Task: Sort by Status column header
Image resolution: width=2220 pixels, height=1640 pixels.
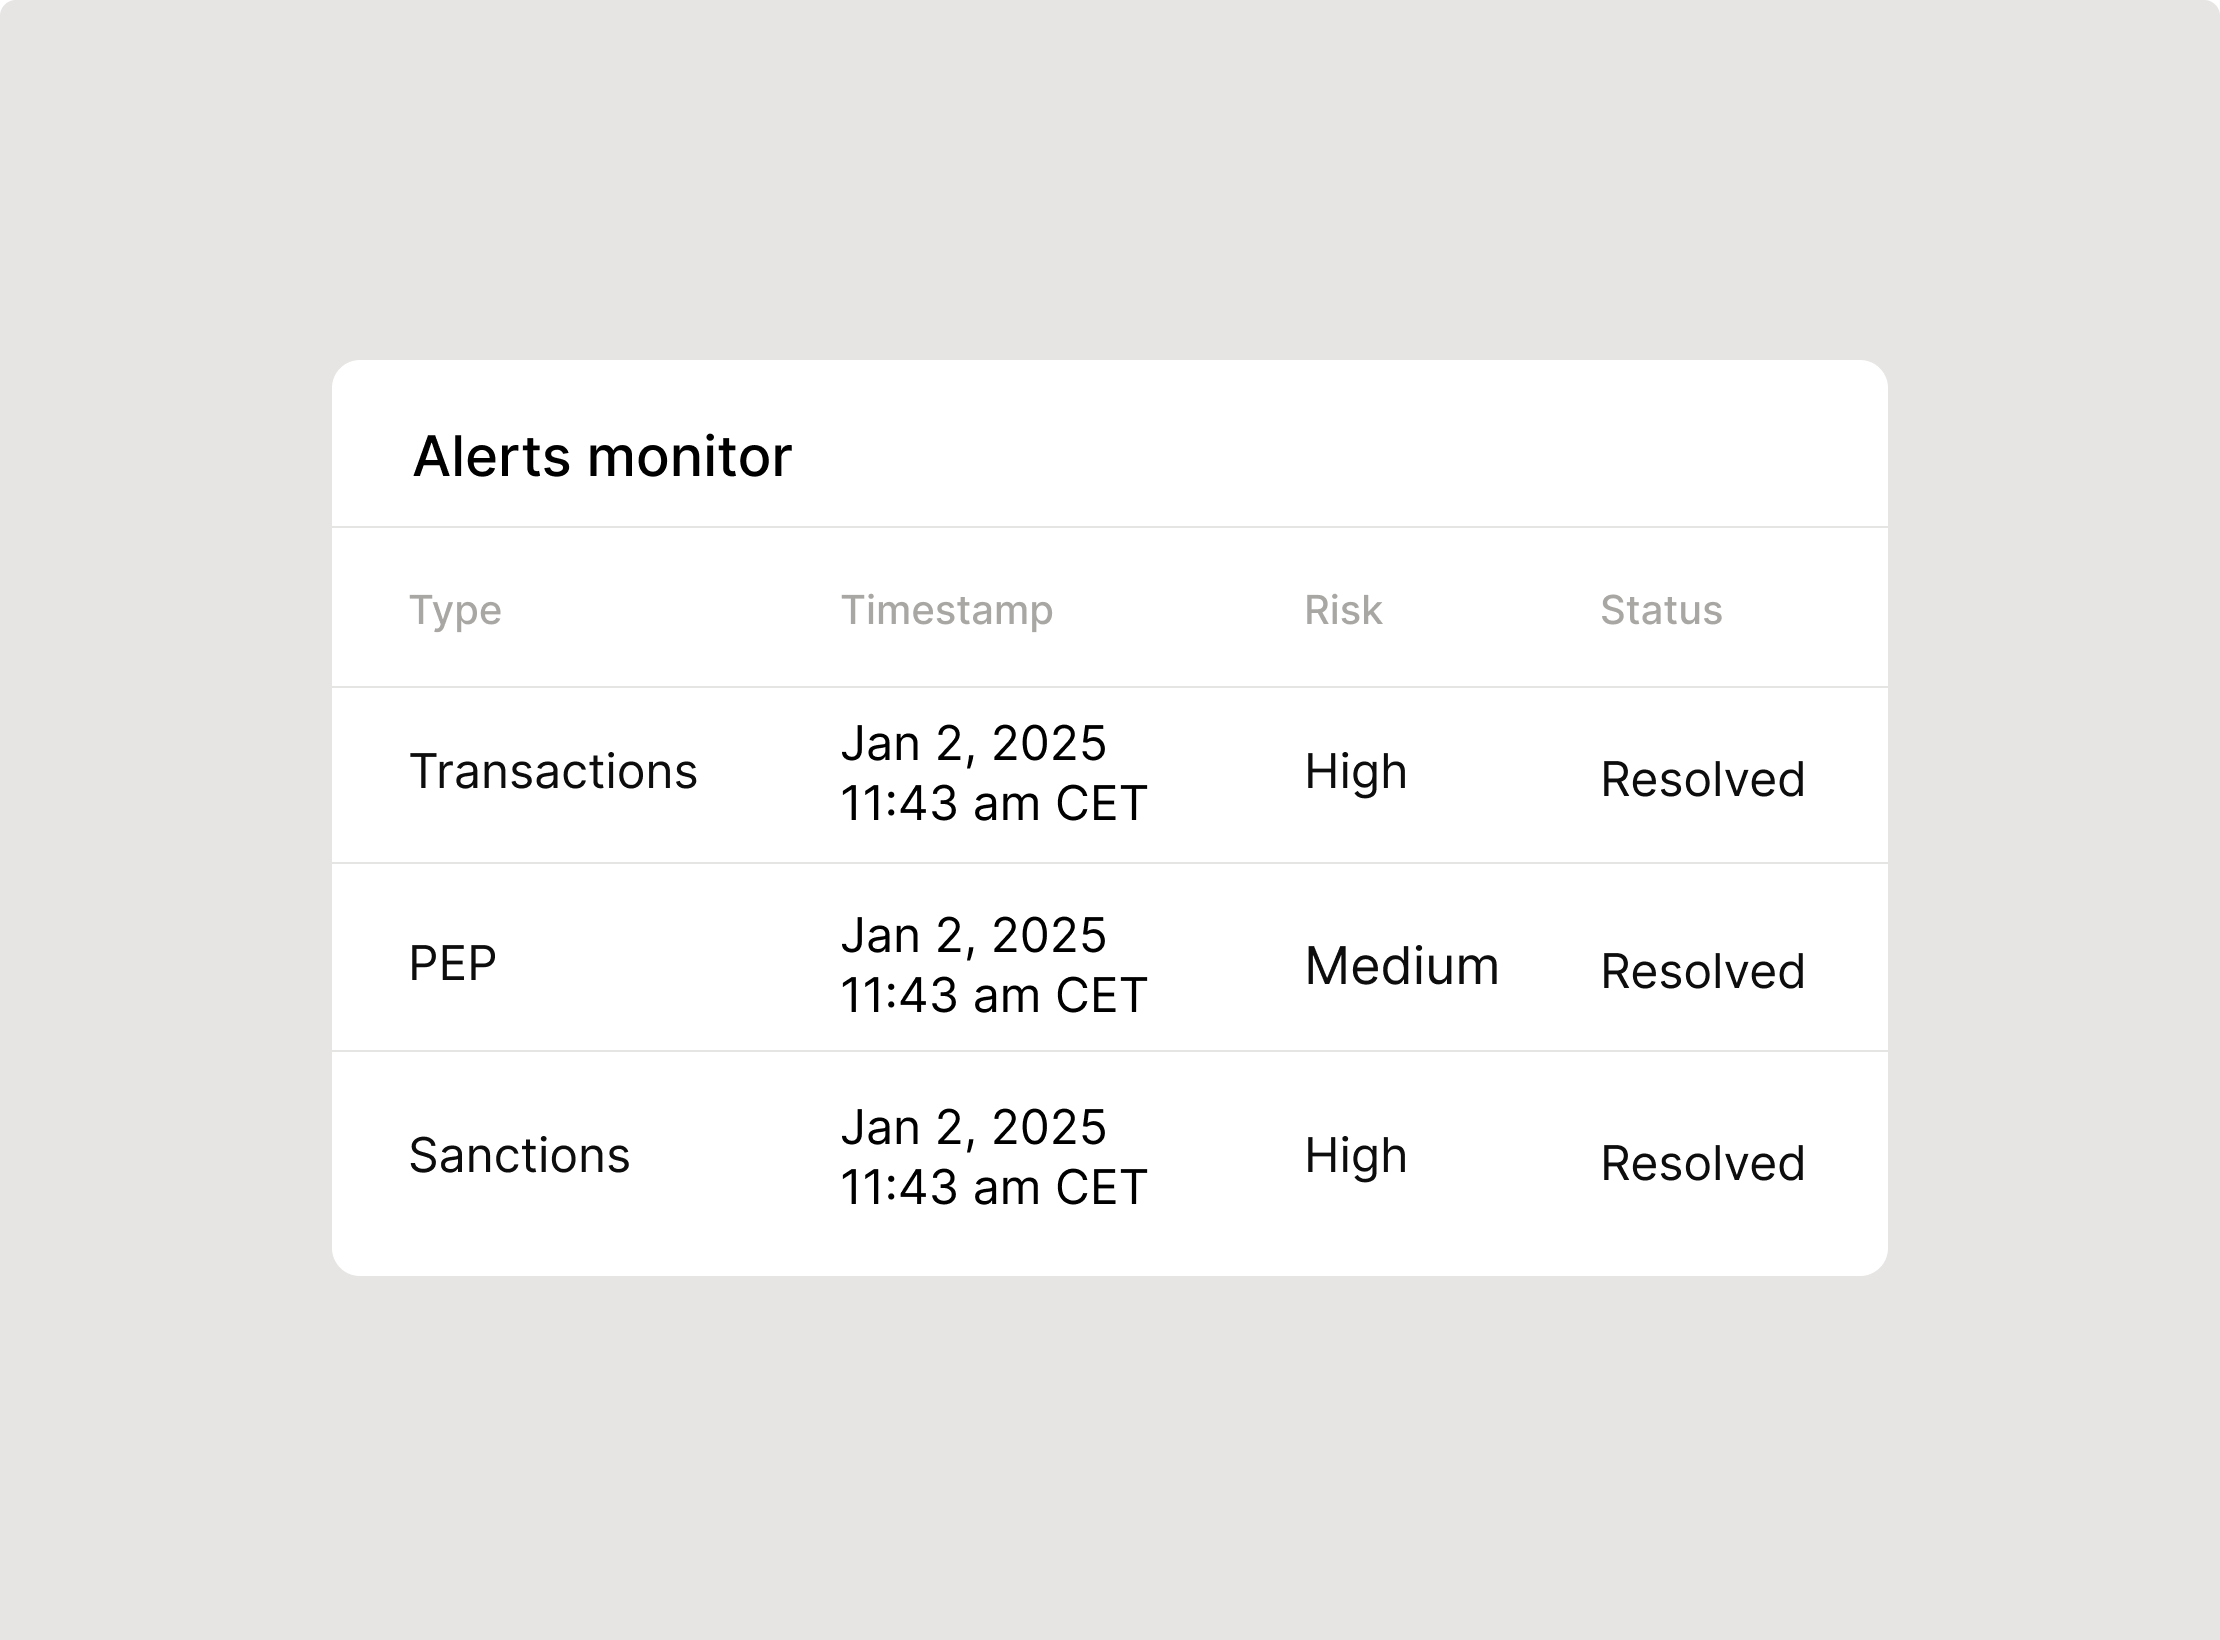Action: click(1661, 610)
